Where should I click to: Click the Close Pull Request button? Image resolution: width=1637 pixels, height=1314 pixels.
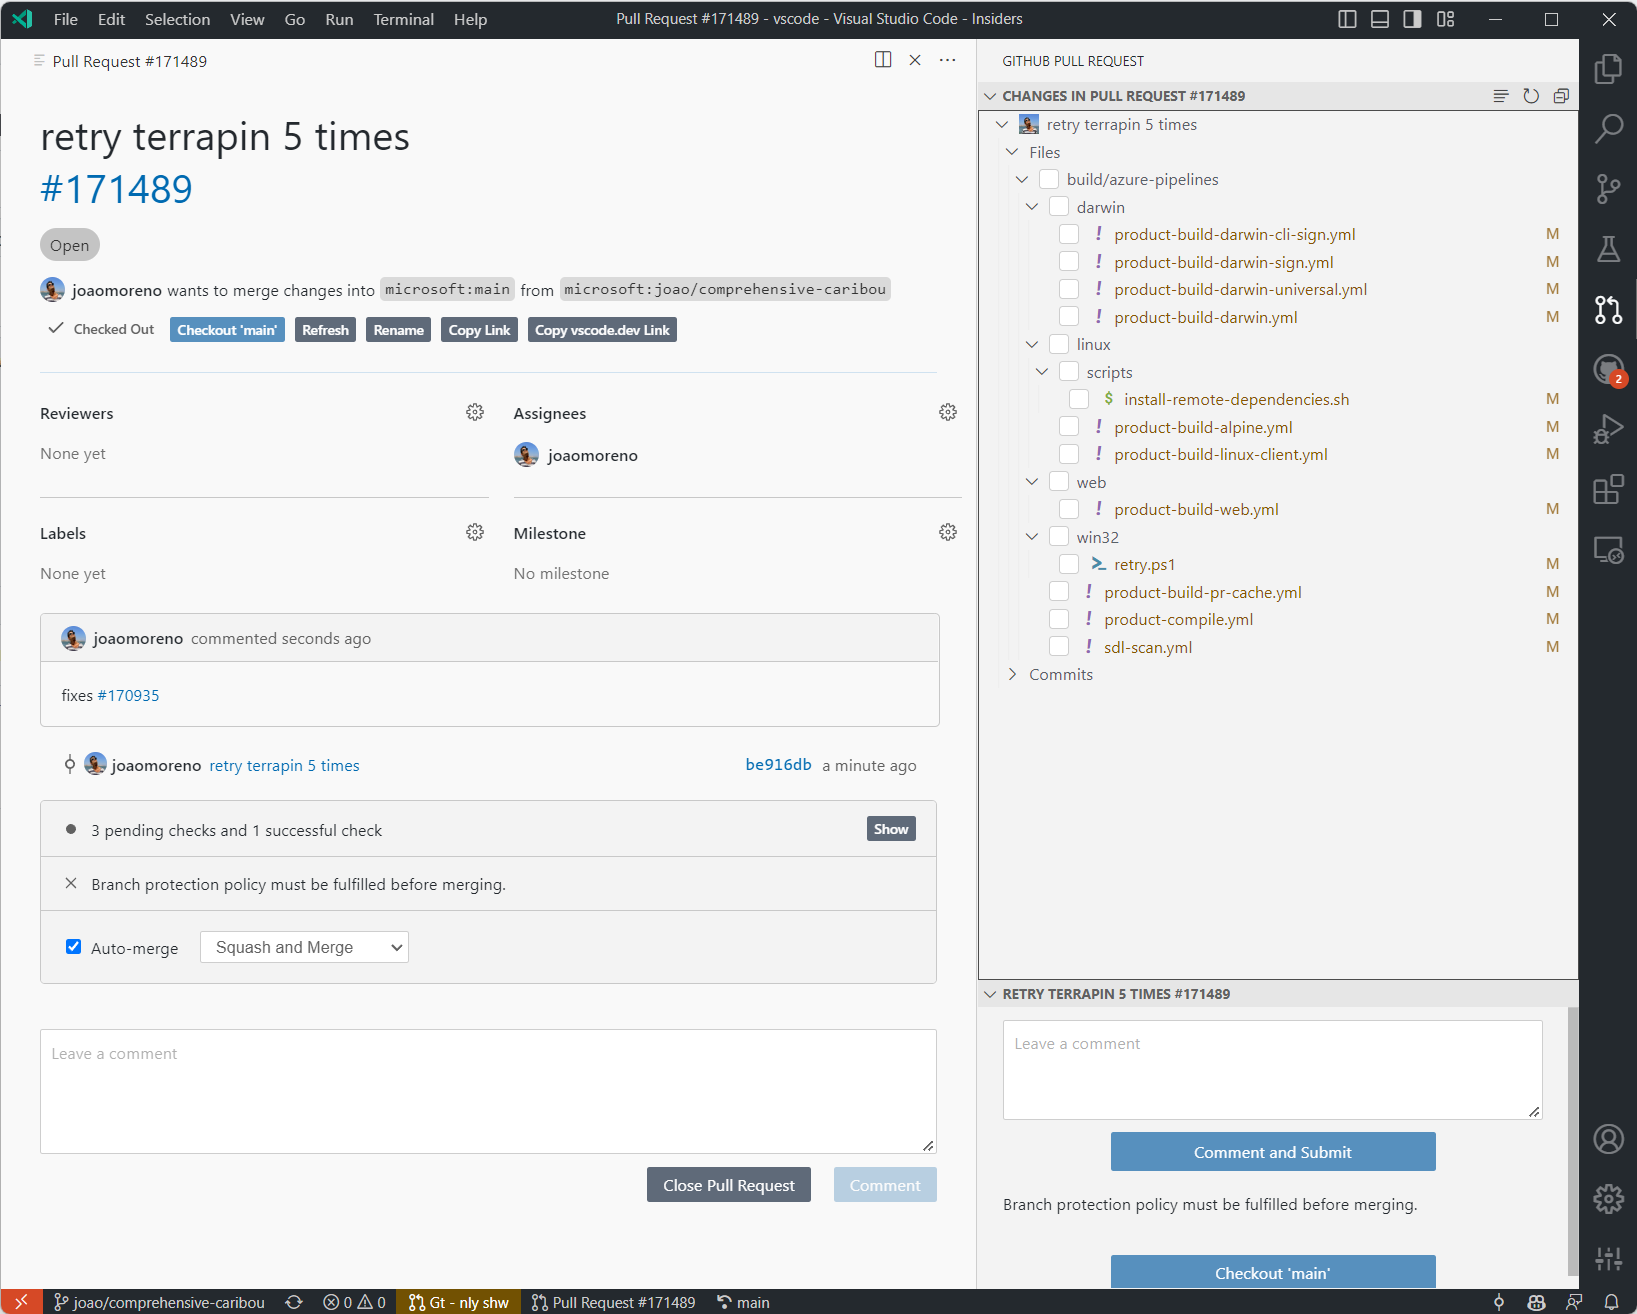[728, 1184]
